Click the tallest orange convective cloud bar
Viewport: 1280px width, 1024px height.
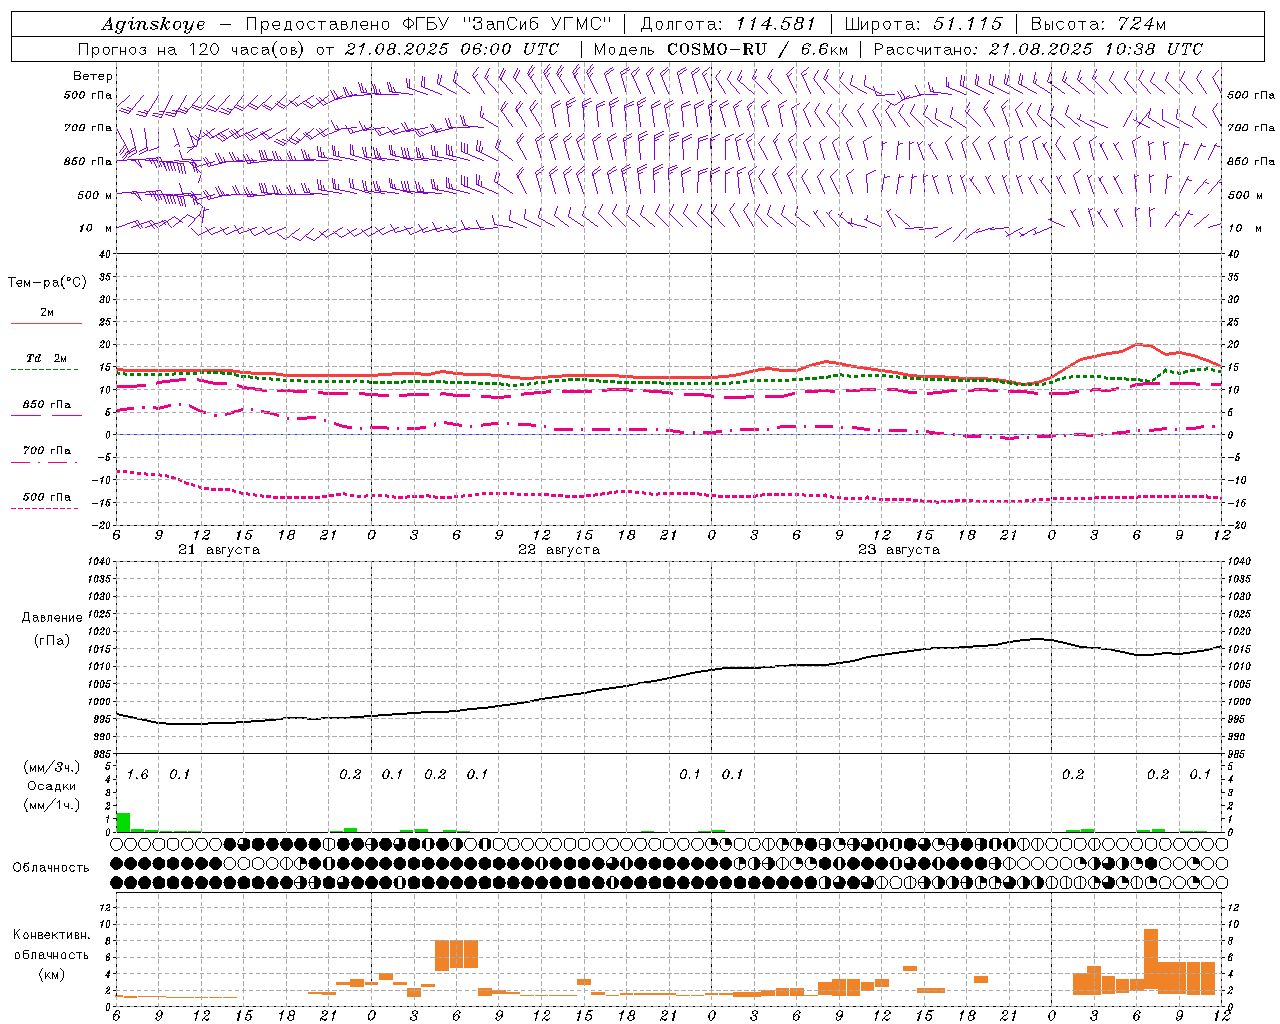click(x=1151, y=960)
